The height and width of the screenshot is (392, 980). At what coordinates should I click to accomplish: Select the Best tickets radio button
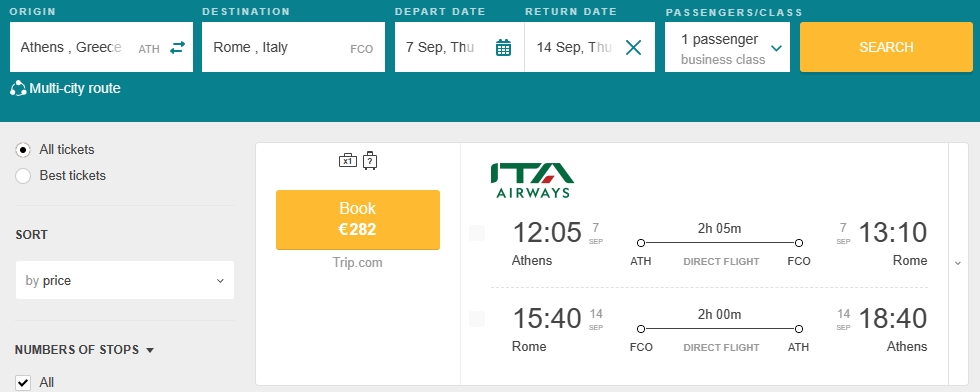(23, 176)
